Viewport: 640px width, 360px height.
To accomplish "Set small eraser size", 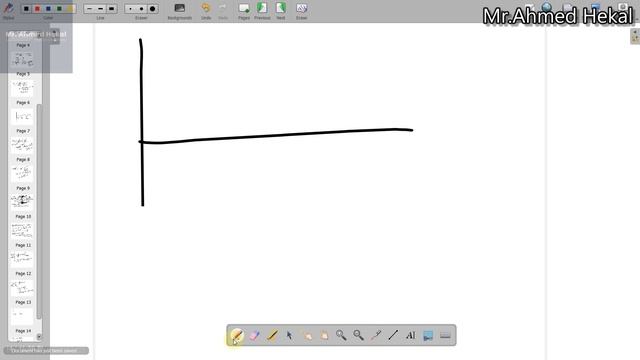I will pyautogui.click(x=130, y=9).
